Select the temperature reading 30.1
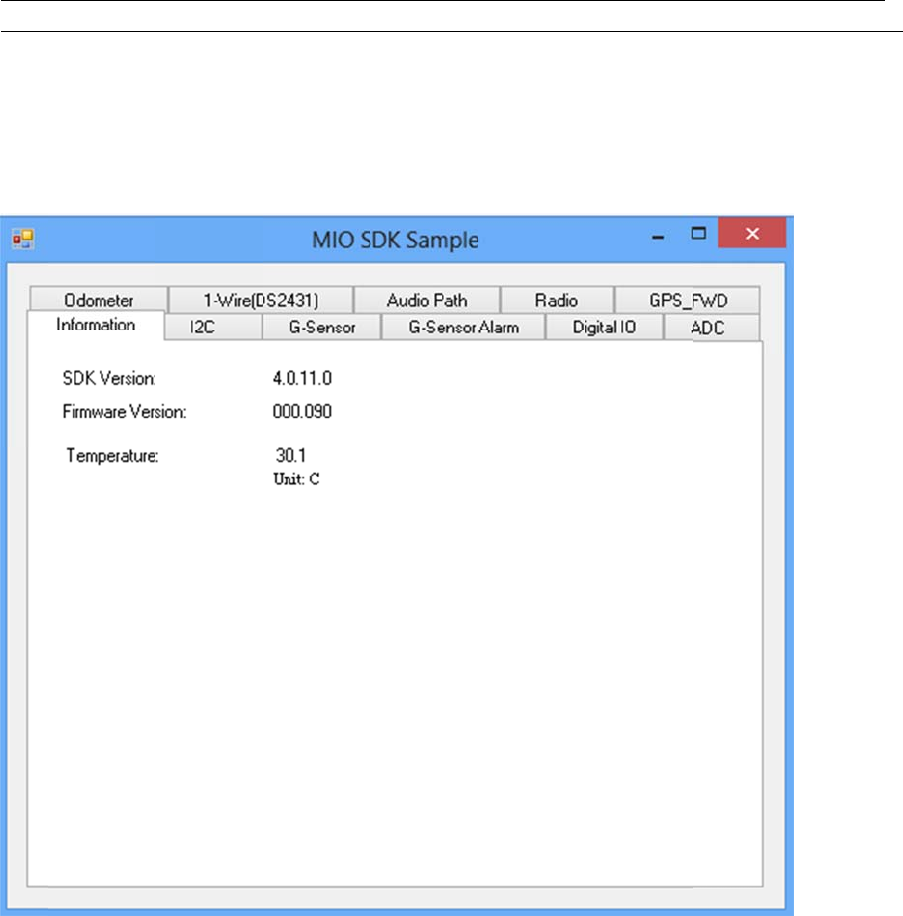Image resolution: width=903 pixels, height=916 pixels. pyautogui.click(x=291, y=455)
